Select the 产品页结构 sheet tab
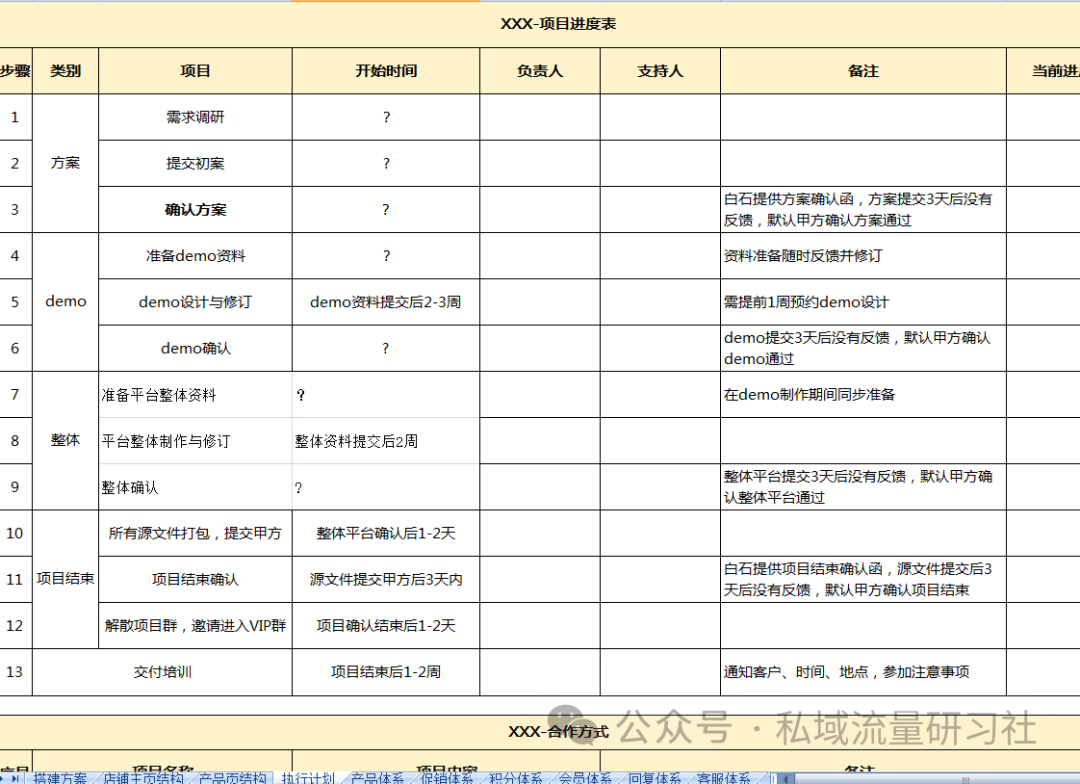 (x=232, y=778)
